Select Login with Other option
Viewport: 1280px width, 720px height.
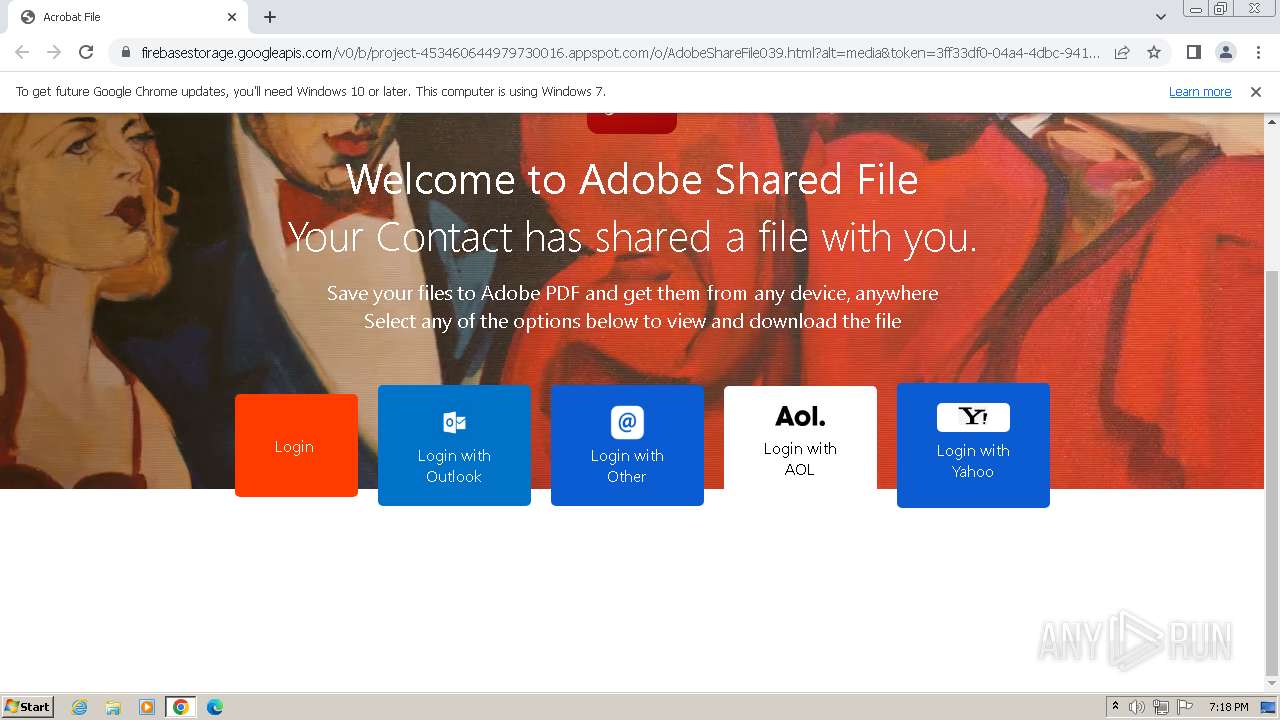coord(627,445)
